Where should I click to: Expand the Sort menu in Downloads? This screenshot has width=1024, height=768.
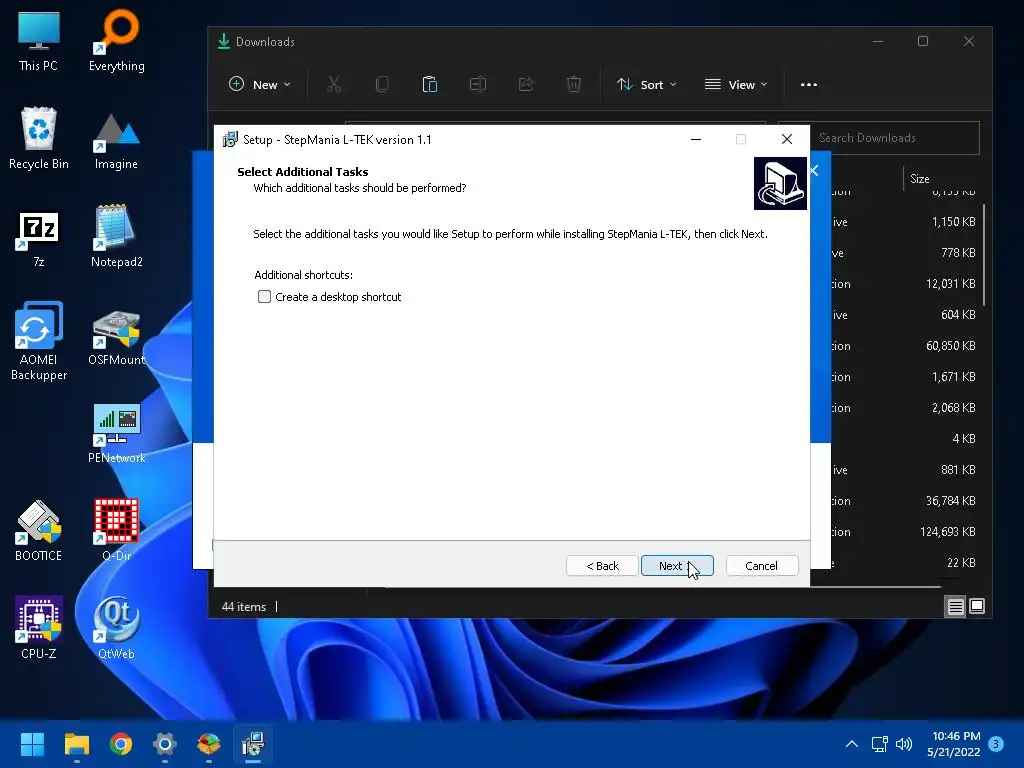(647, 84)
